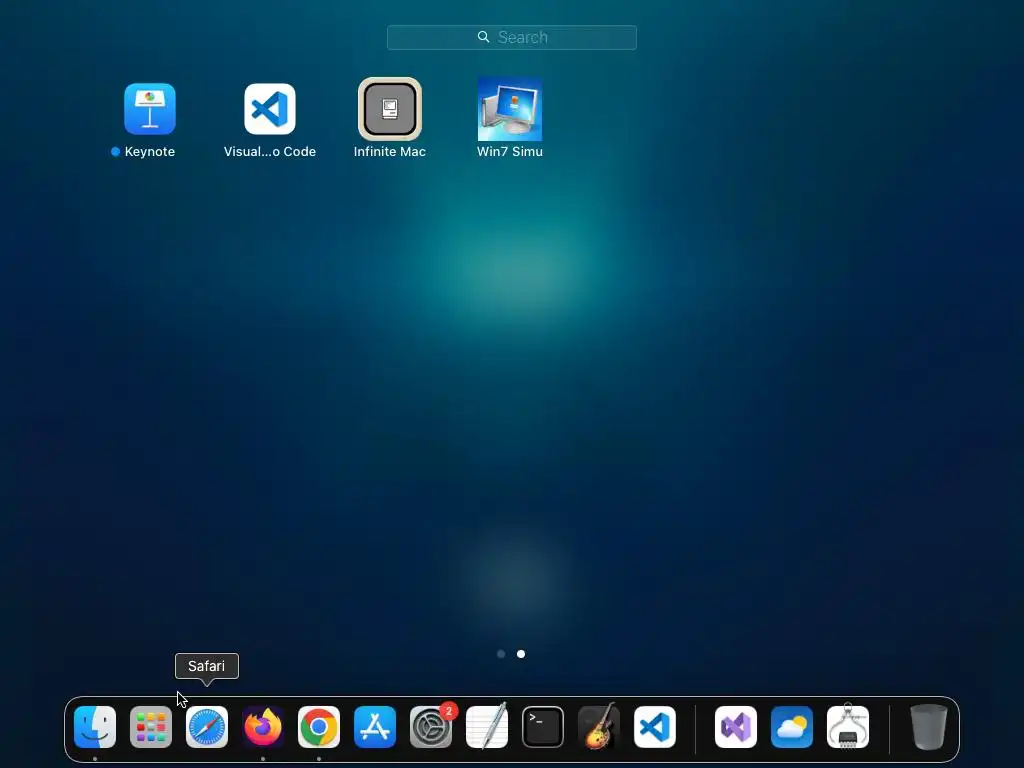Viewport: 1024px width, 768px height.
Task: Click the "Infinite Mac" label
Action: [390, 152]
